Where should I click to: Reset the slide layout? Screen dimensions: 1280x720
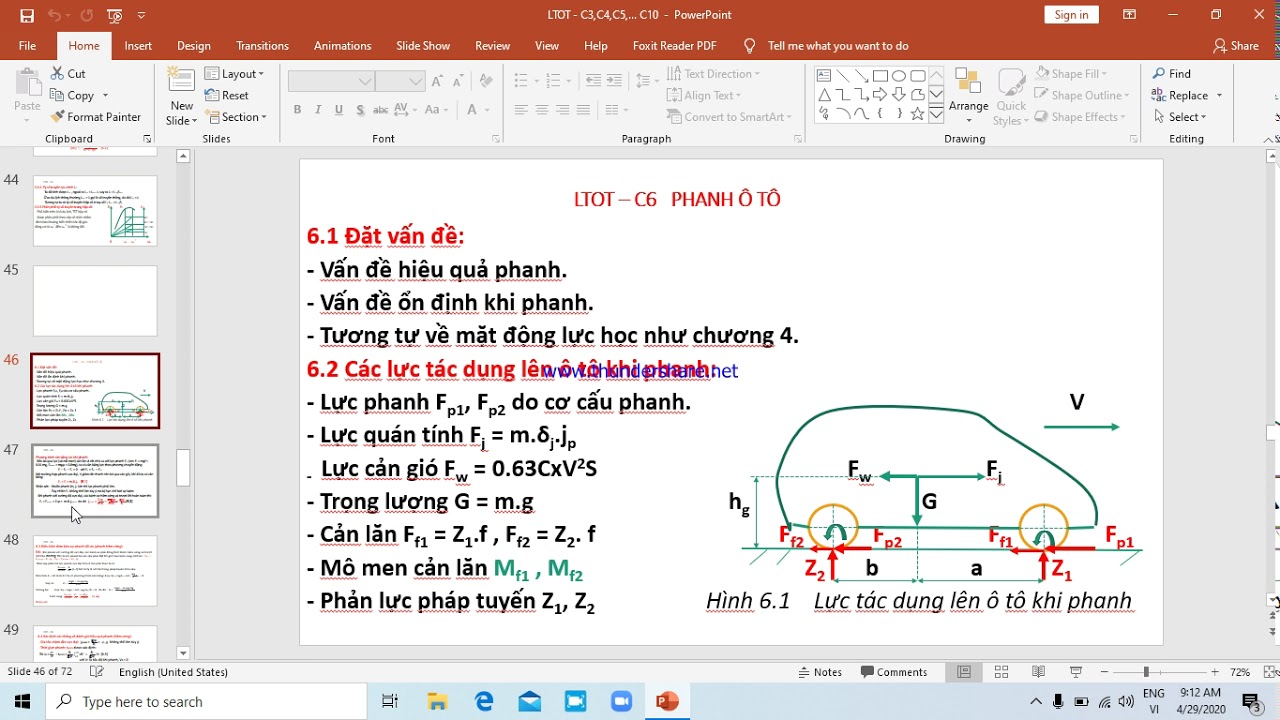227,95
